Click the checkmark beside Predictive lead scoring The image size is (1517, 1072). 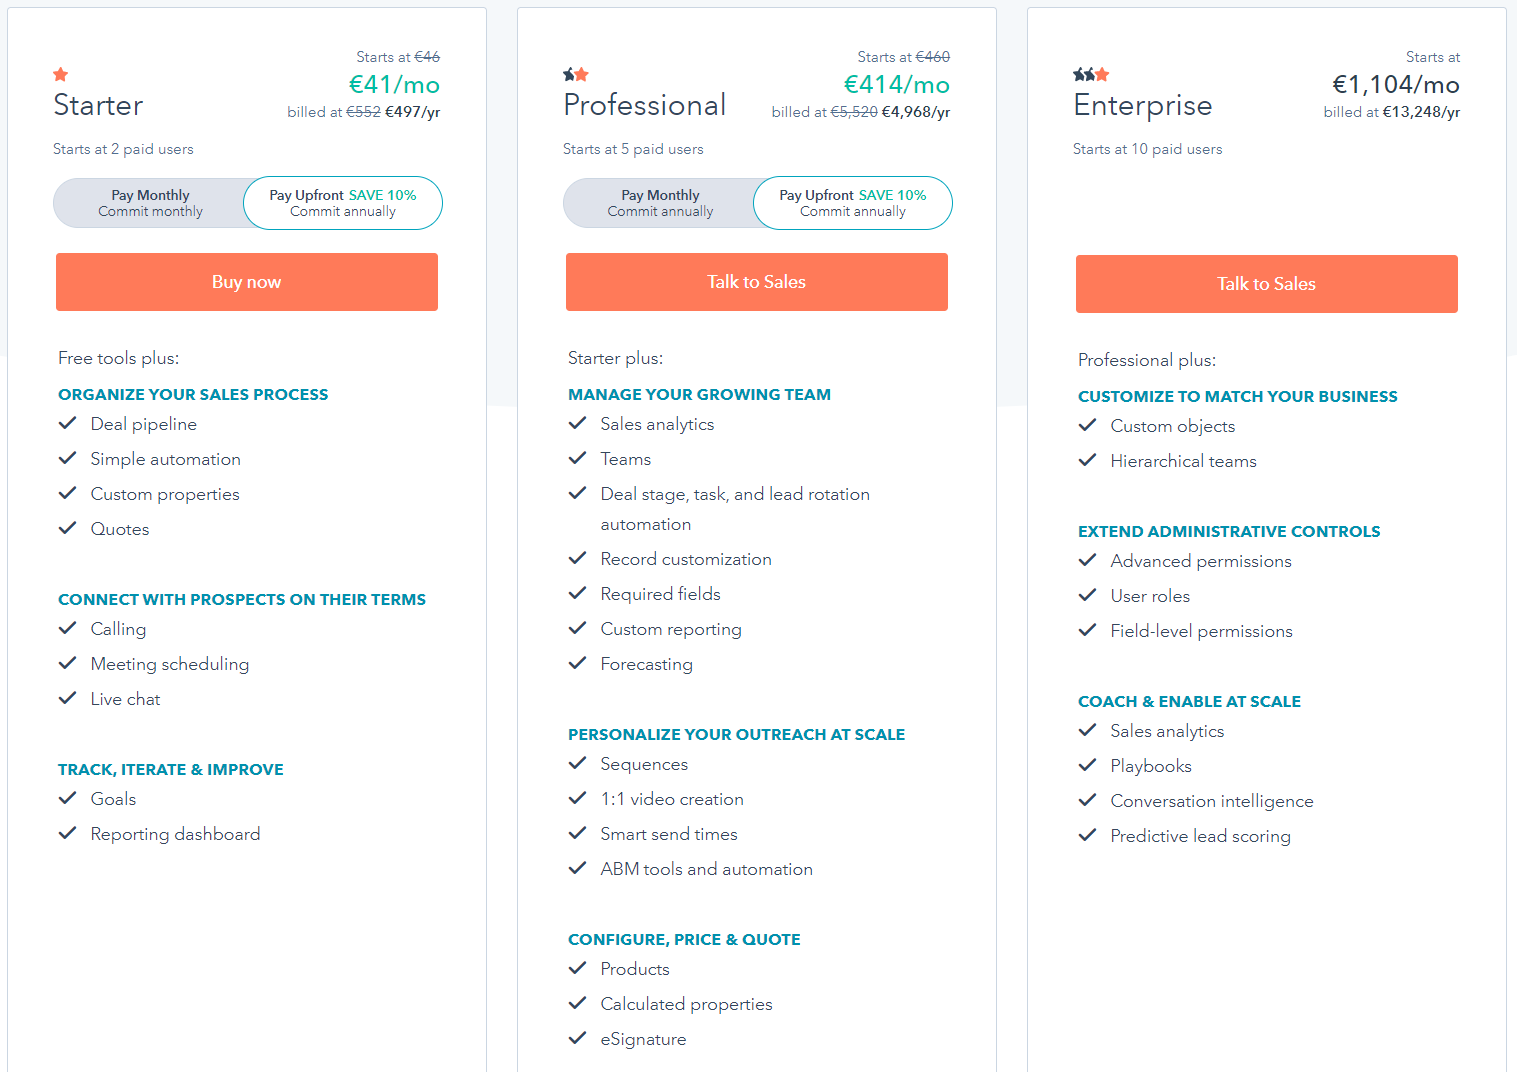(x=1088, y=835)
